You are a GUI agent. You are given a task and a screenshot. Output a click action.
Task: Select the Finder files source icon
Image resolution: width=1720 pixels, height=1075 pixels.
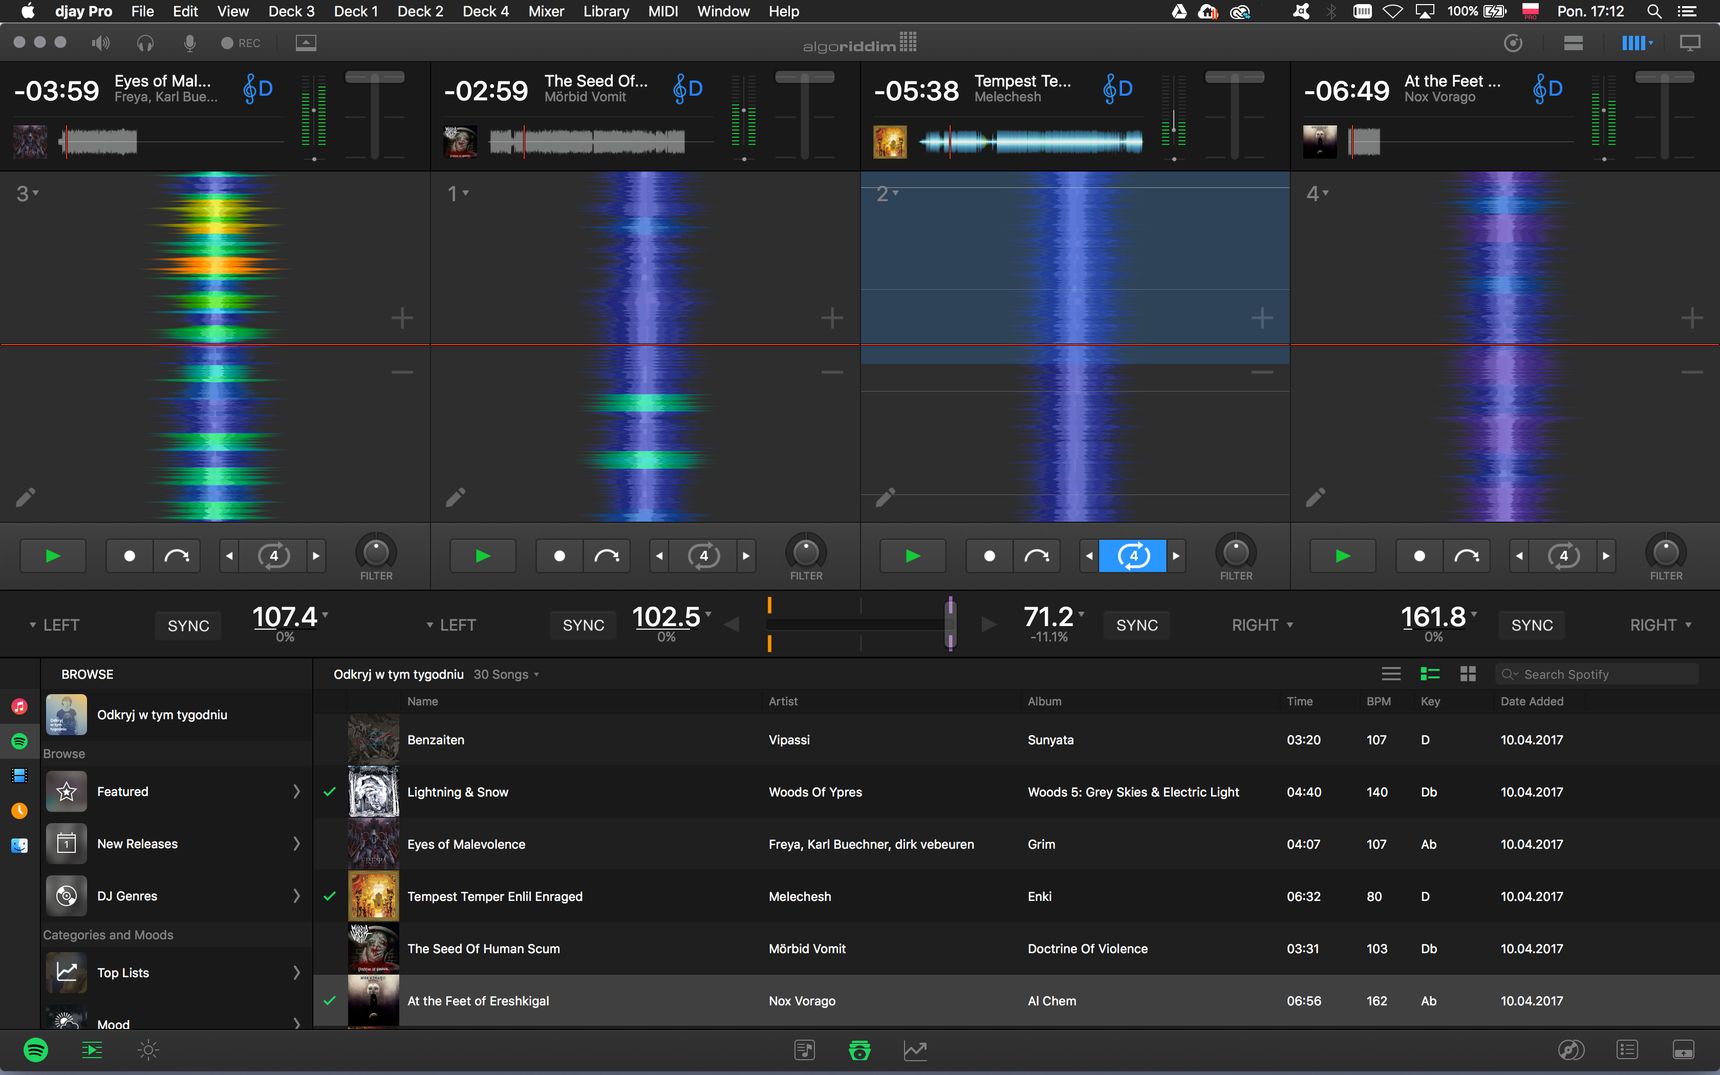point(19,845)
